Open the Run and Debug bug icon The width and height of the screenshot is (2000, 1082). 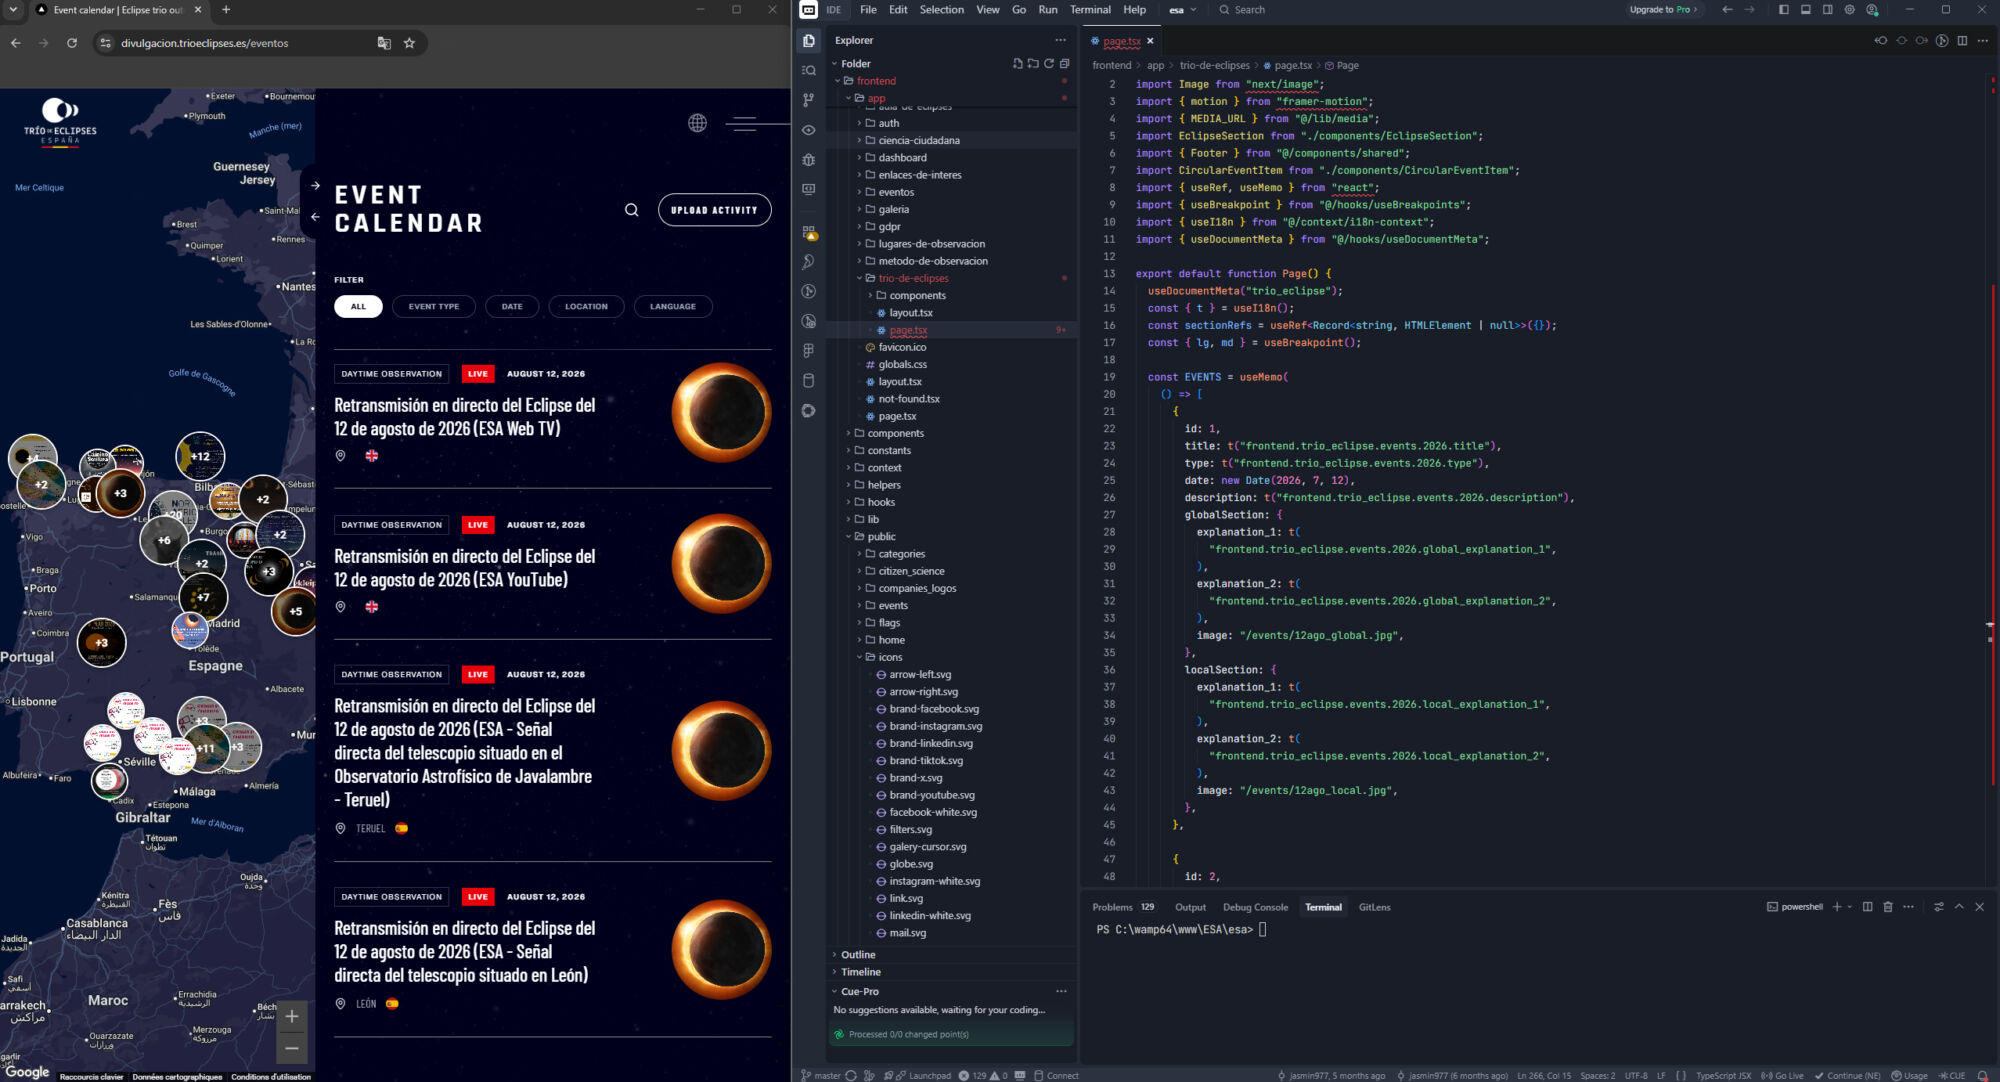(809, 160)
